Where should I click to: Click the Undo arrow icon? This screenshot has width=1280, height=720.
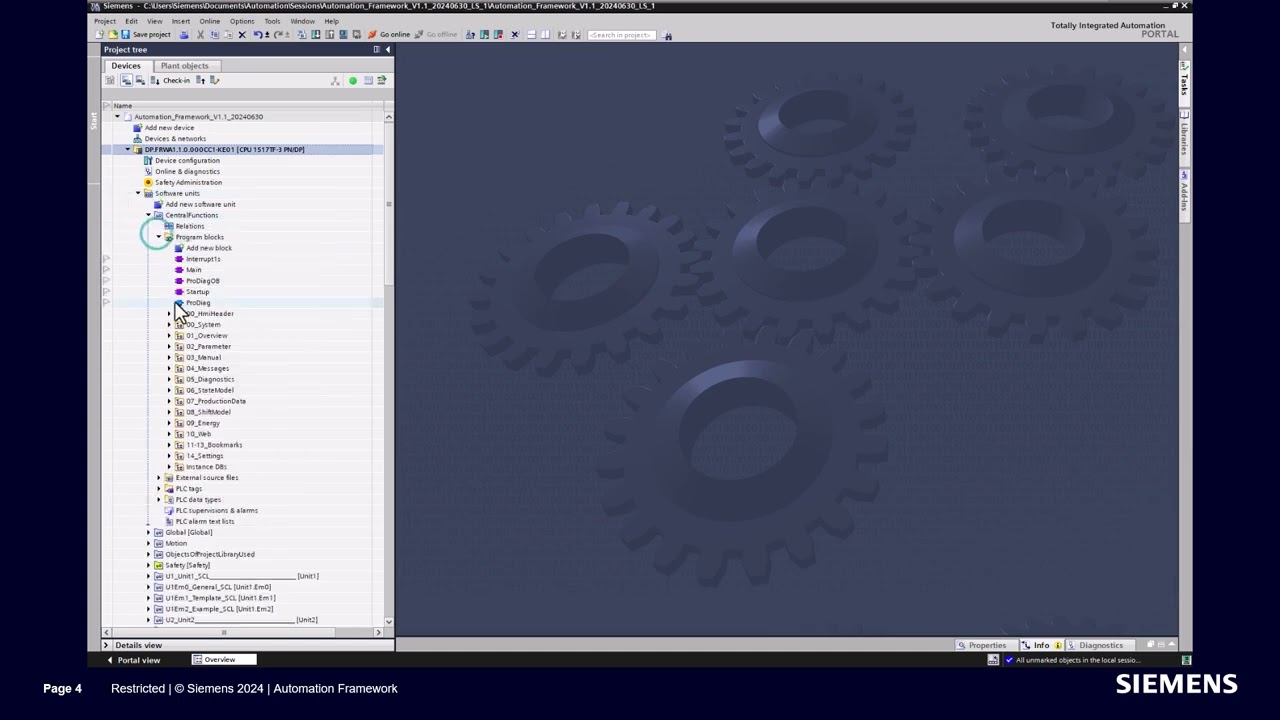(x=257, y=35)
